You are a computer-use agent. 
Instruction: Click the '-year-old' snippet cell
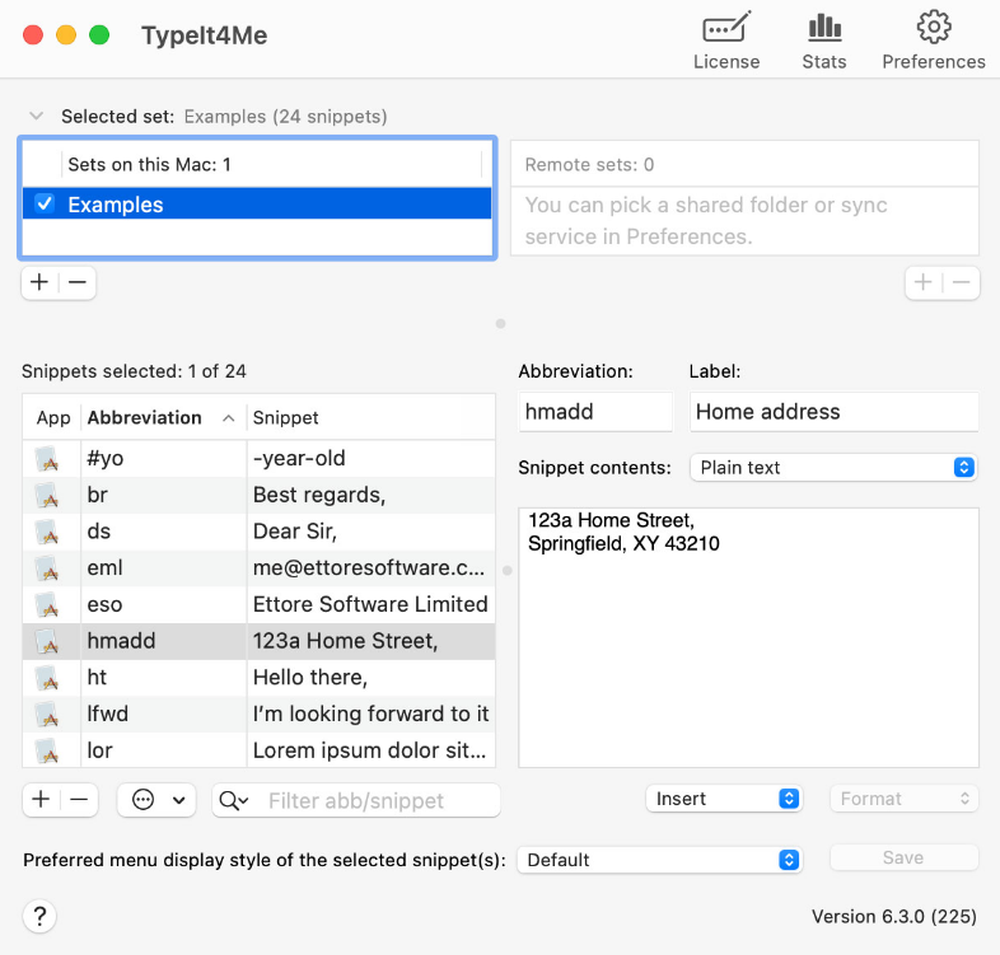[x=371, y=458]
